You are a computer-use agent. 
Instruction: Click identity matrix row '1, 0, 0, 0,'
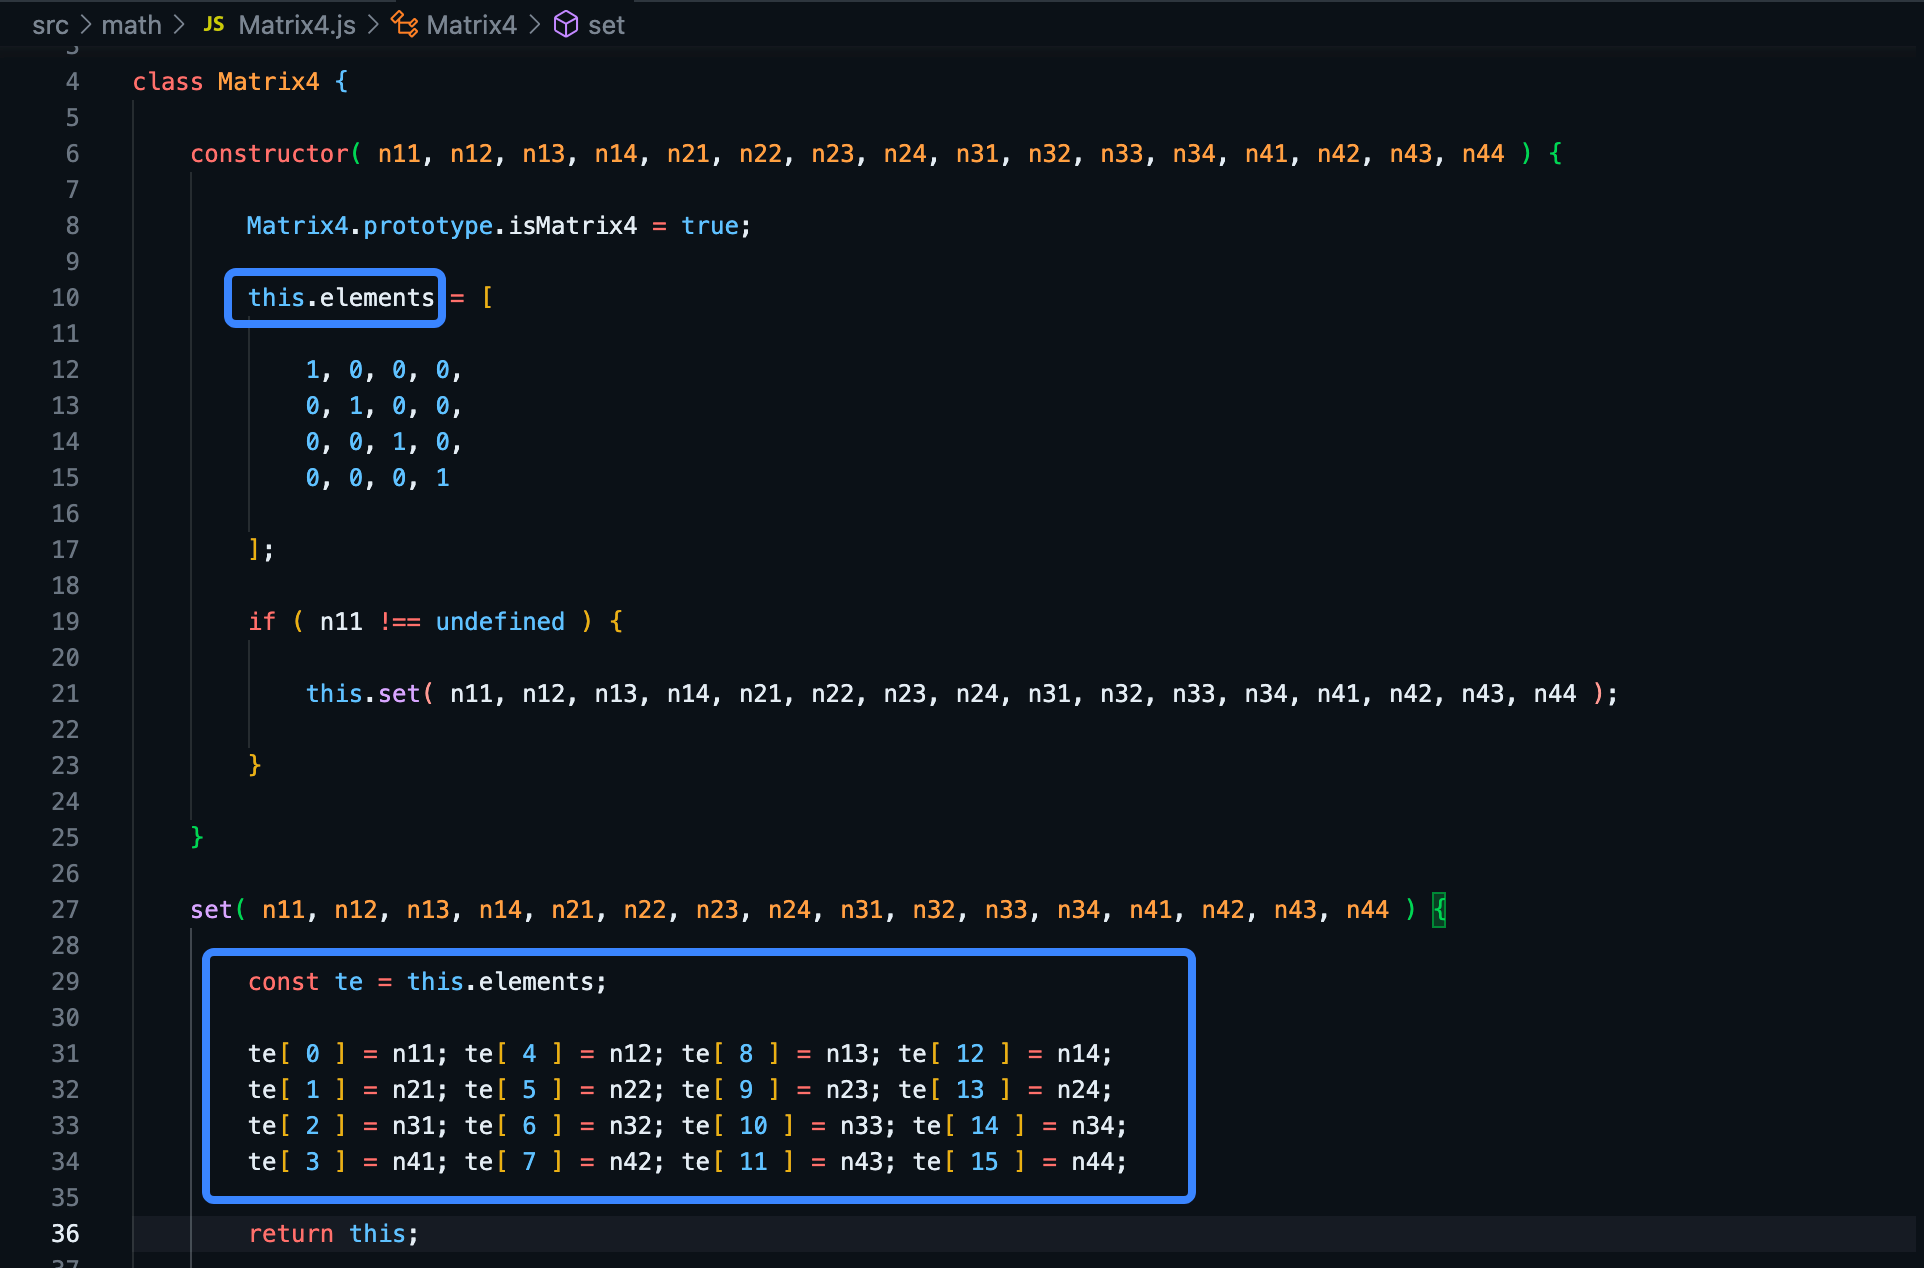384,370
